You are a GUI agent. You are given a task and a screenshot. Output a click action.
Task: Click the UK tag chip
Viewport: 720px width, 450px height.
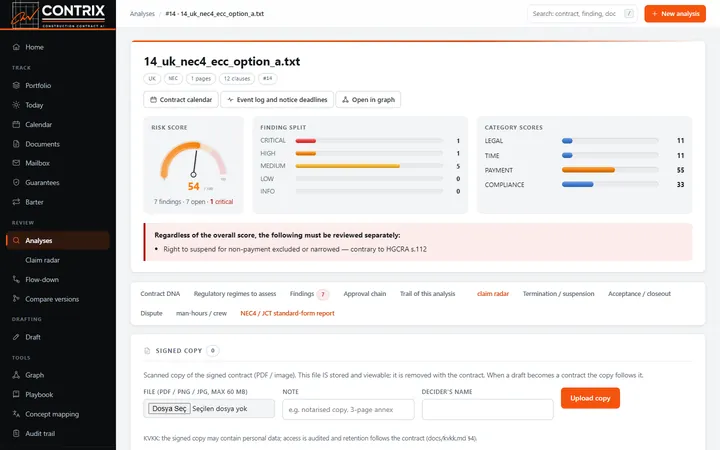(x=152, y=79)
